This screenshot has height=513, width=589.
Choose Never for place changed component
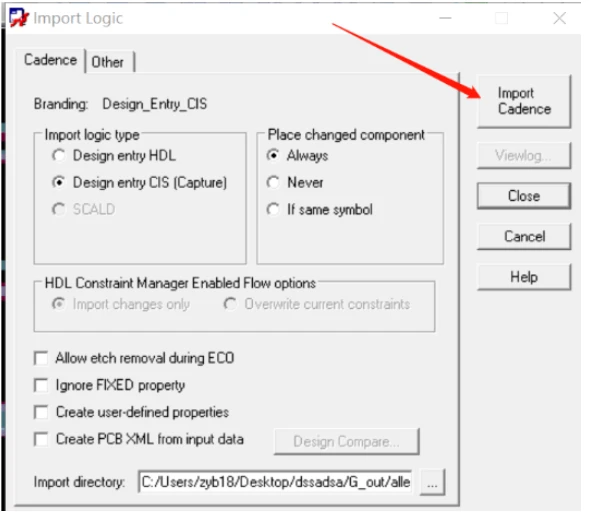[x=273, y=182]
